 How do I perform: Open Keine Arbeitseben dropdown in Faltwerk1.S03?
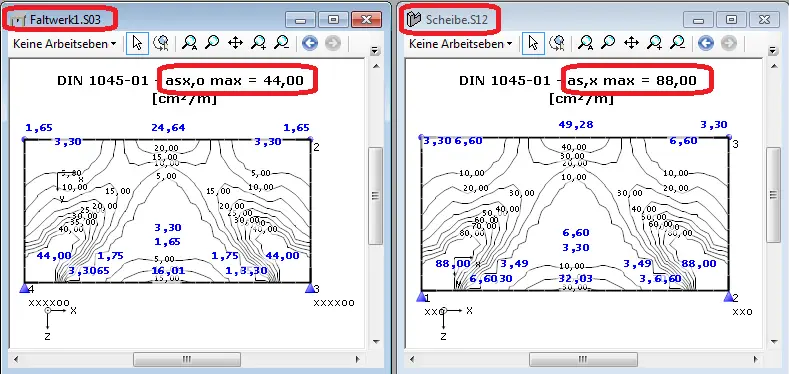[x=64, y=44]
